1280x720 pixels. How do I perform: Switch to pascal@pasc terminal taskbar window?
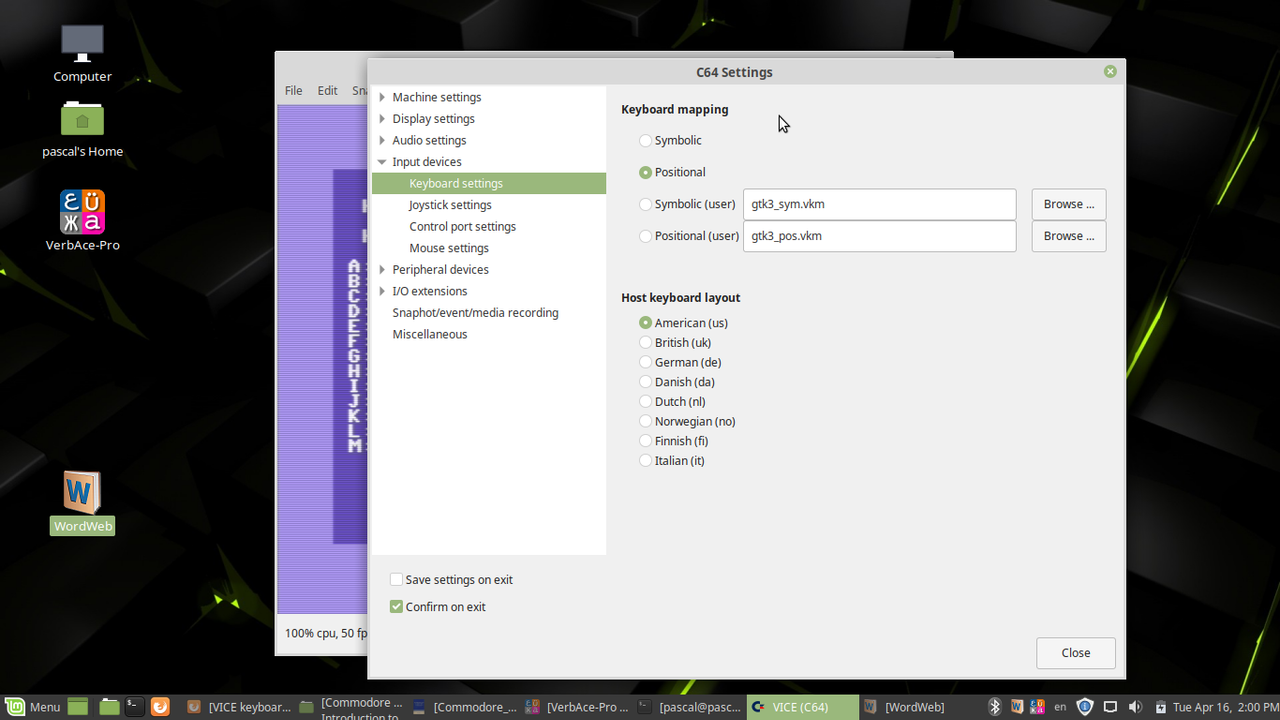coord(690,707)
